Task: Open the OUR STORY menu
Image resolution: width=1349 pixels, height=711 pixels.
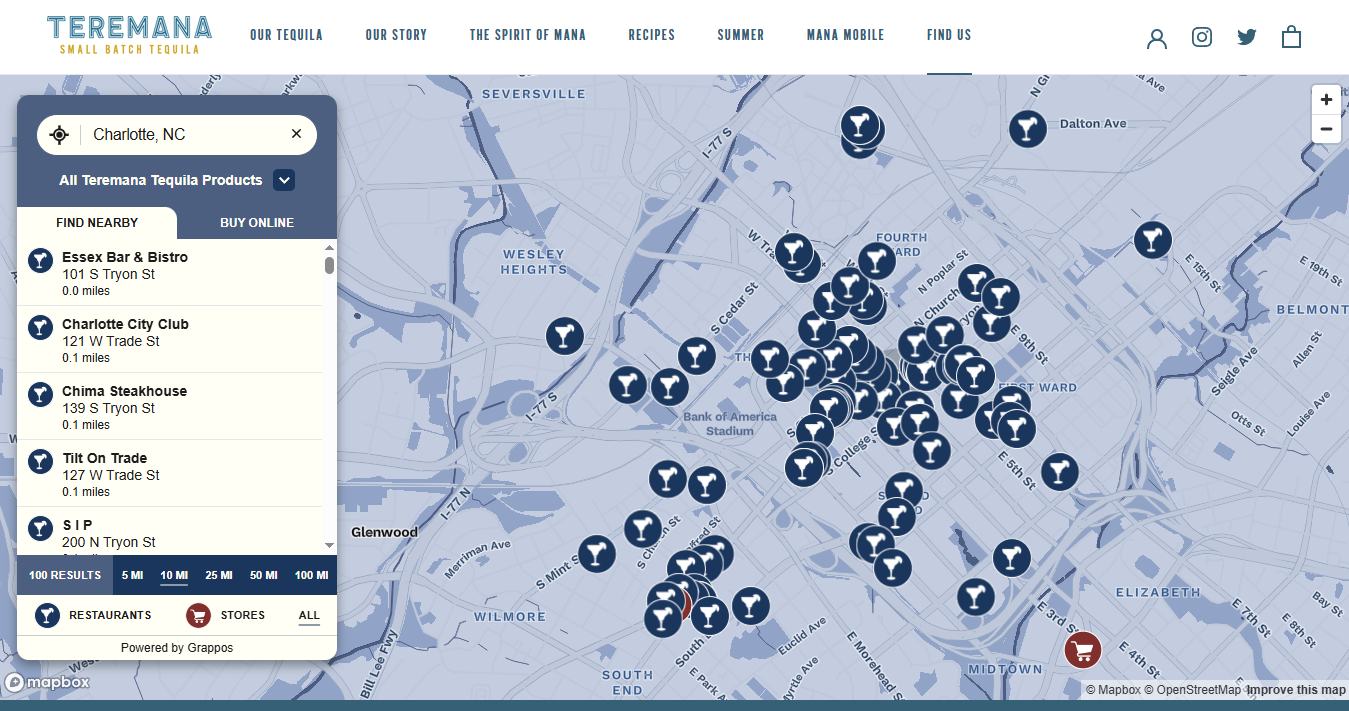Action: 396,35
